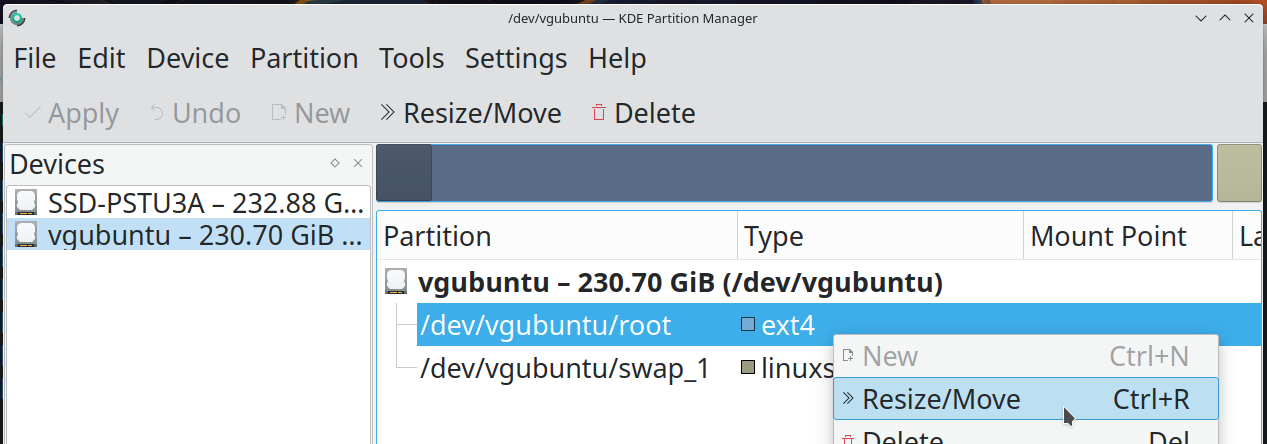
Task: Click the vgubuntu volume group tree icon
Action: [x=397, y=283]
